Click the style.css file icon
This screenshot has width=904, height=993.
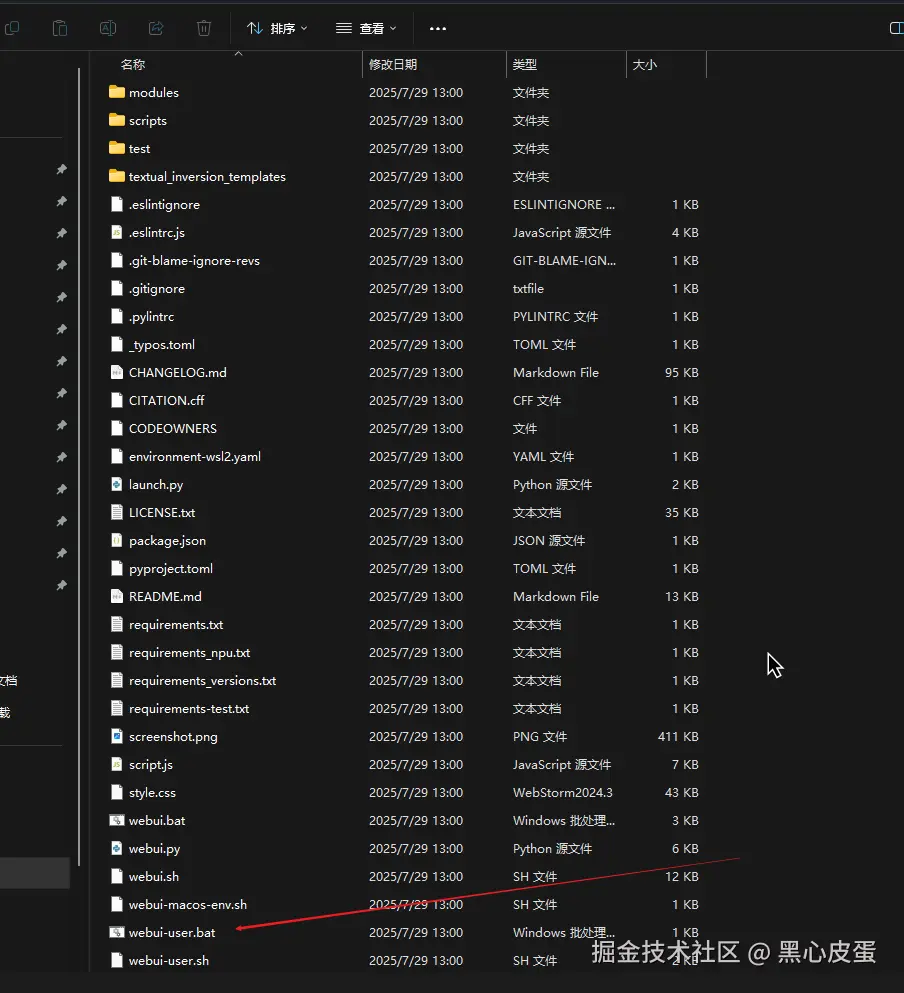(117, 792)
